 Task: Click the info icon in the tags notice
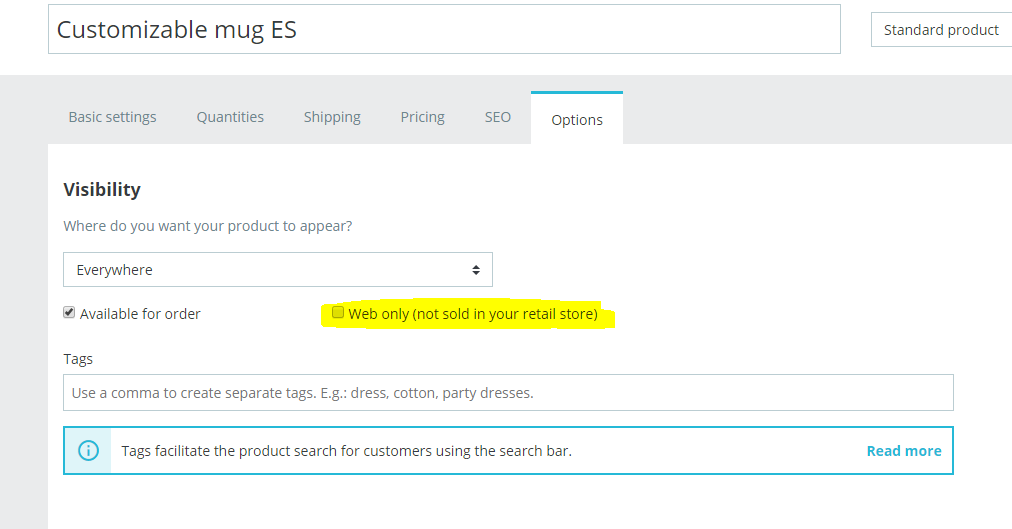(x=88, y=451)
